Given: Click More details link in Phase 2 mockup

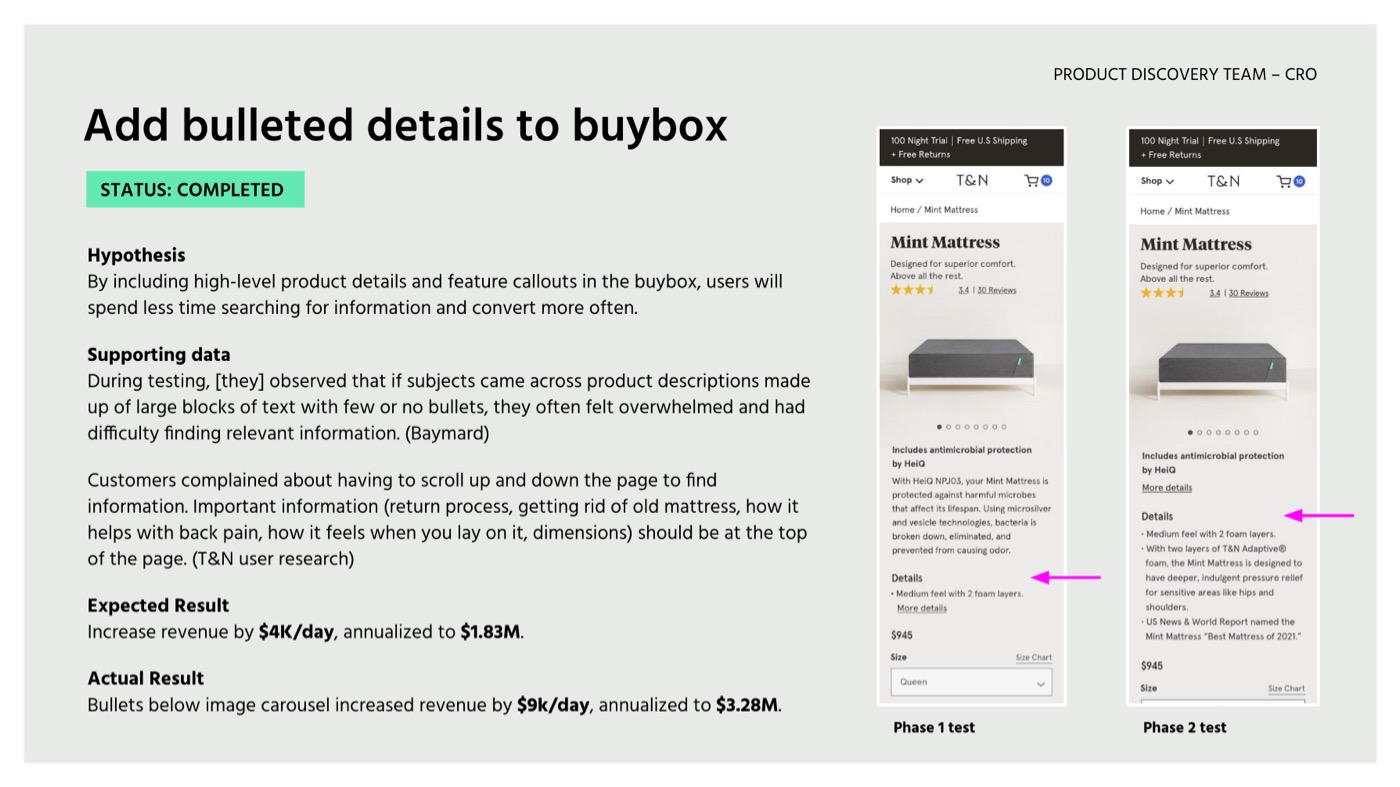Looking at the screenshot, I should pos(1167,488).
